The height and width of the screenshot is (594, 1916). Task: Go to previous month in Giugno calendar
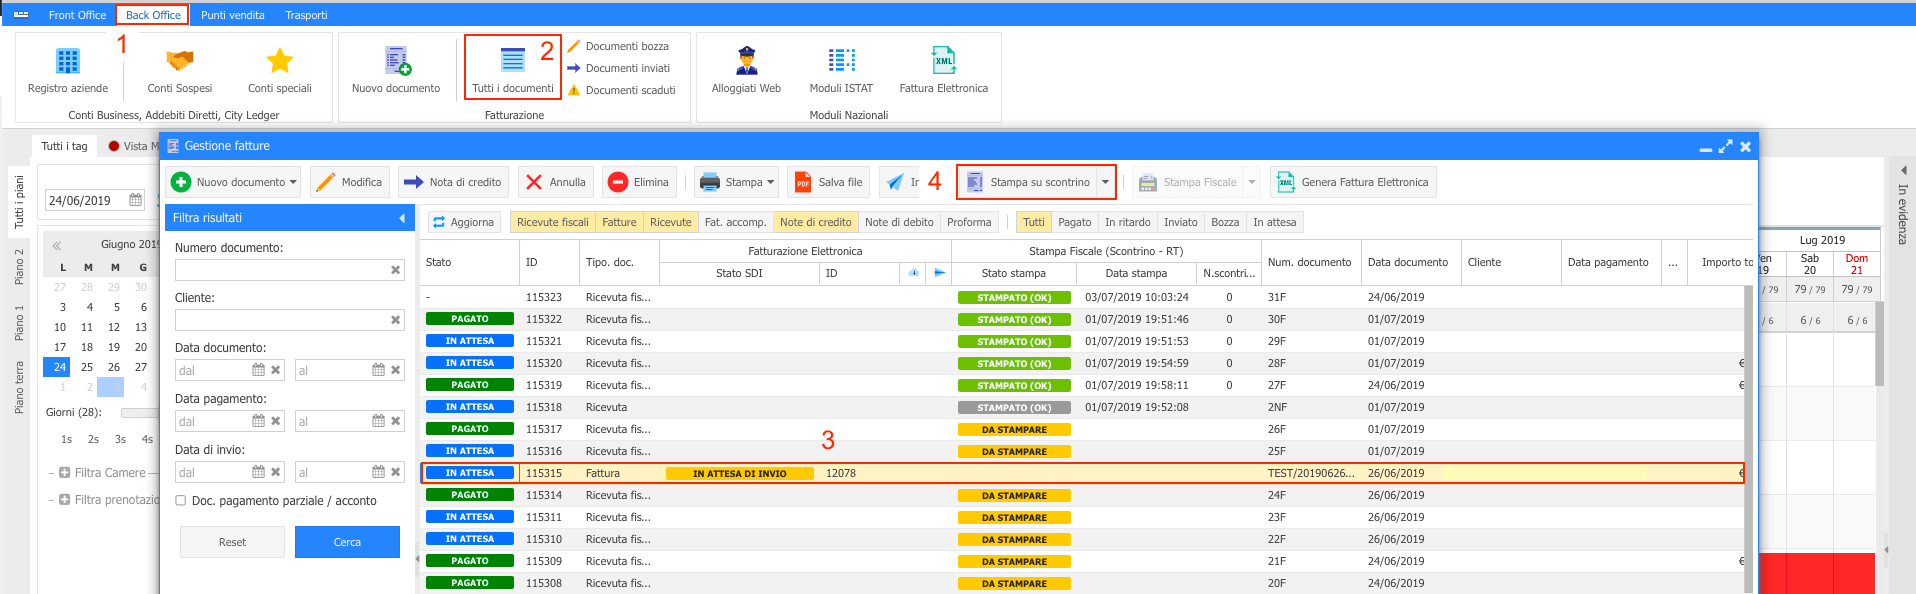pyautogui.click(x=57, y=245)
